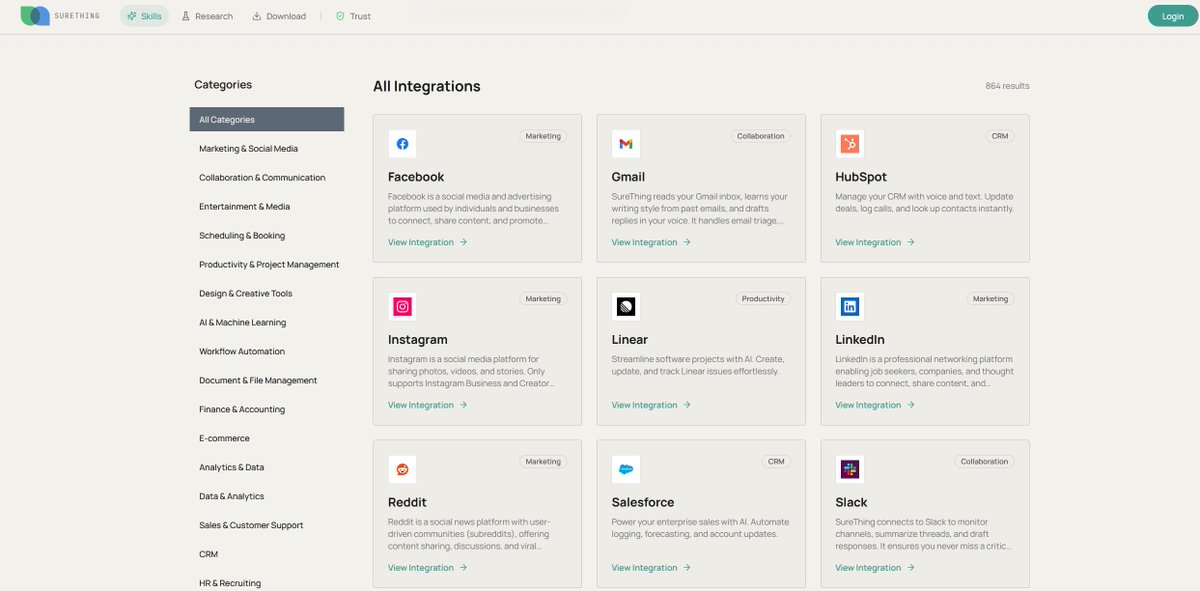Click the Categories sidebar heading
Screen dimensions: 1200x591
coord(223,85)
